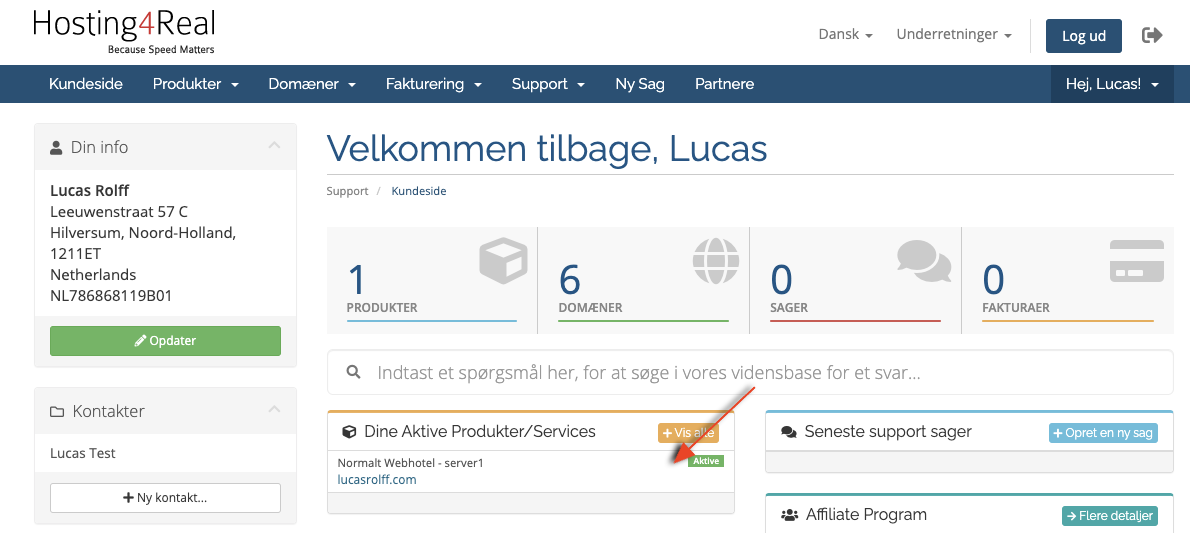Image resolution: width=1190 pixels, height=533 pixels.
Task: Open the 1 Produkter stat tile
Action: click(x=432, y=280)
